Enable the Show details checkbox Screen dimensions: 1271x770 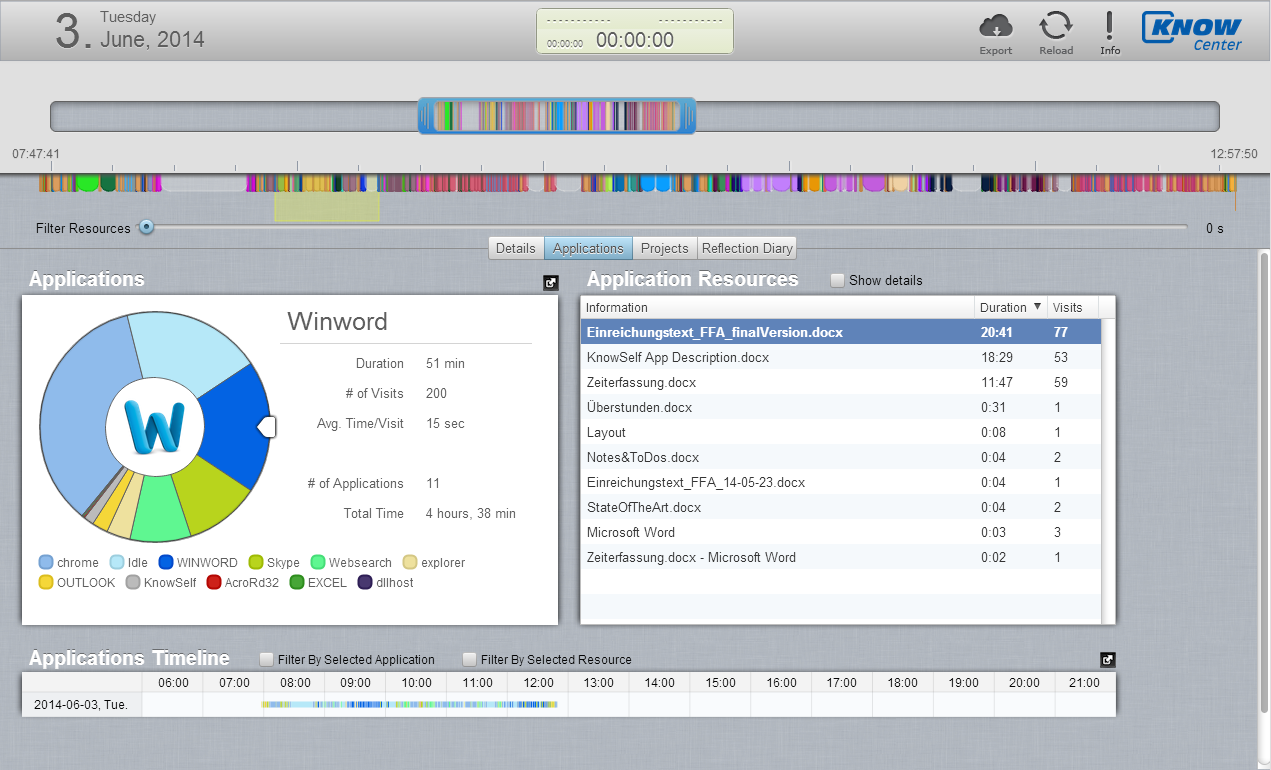[838, 280]
